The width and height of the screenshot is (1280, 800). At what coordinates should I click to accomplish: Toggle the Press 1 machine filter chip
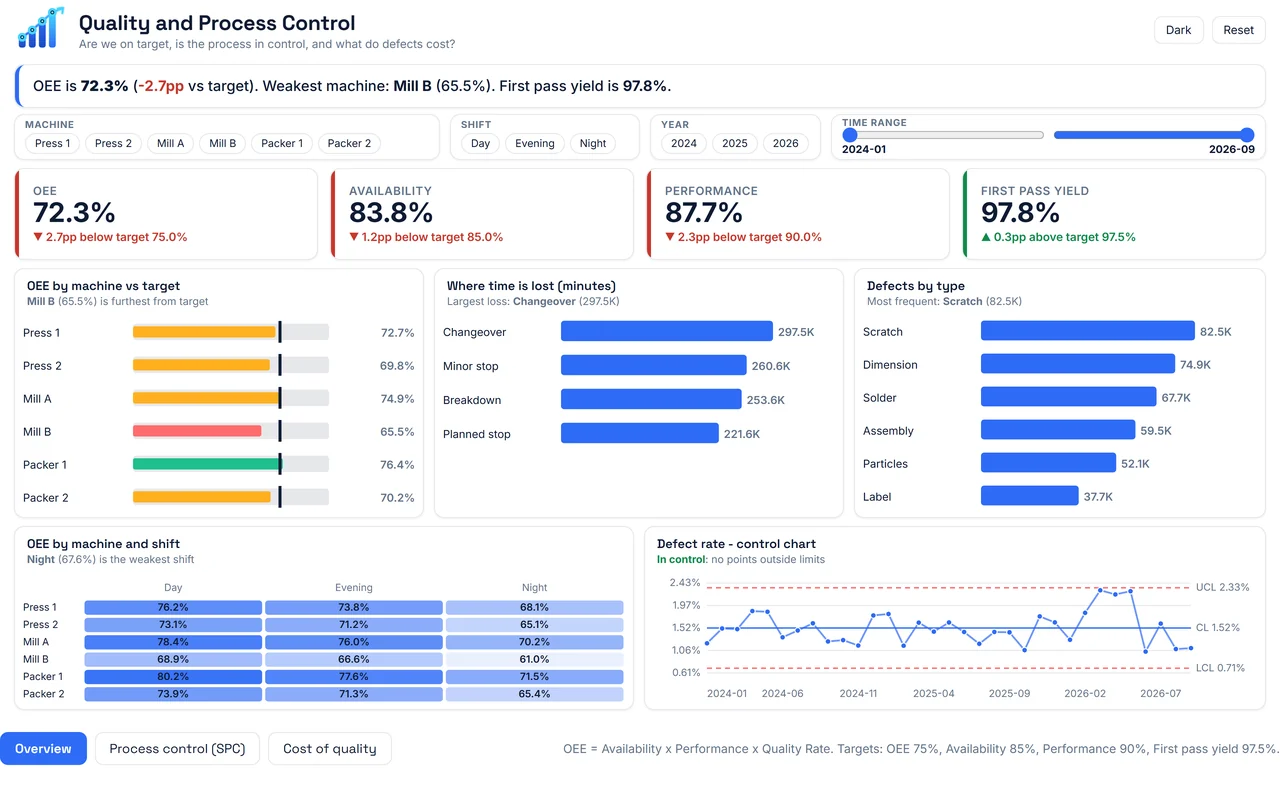53,143
